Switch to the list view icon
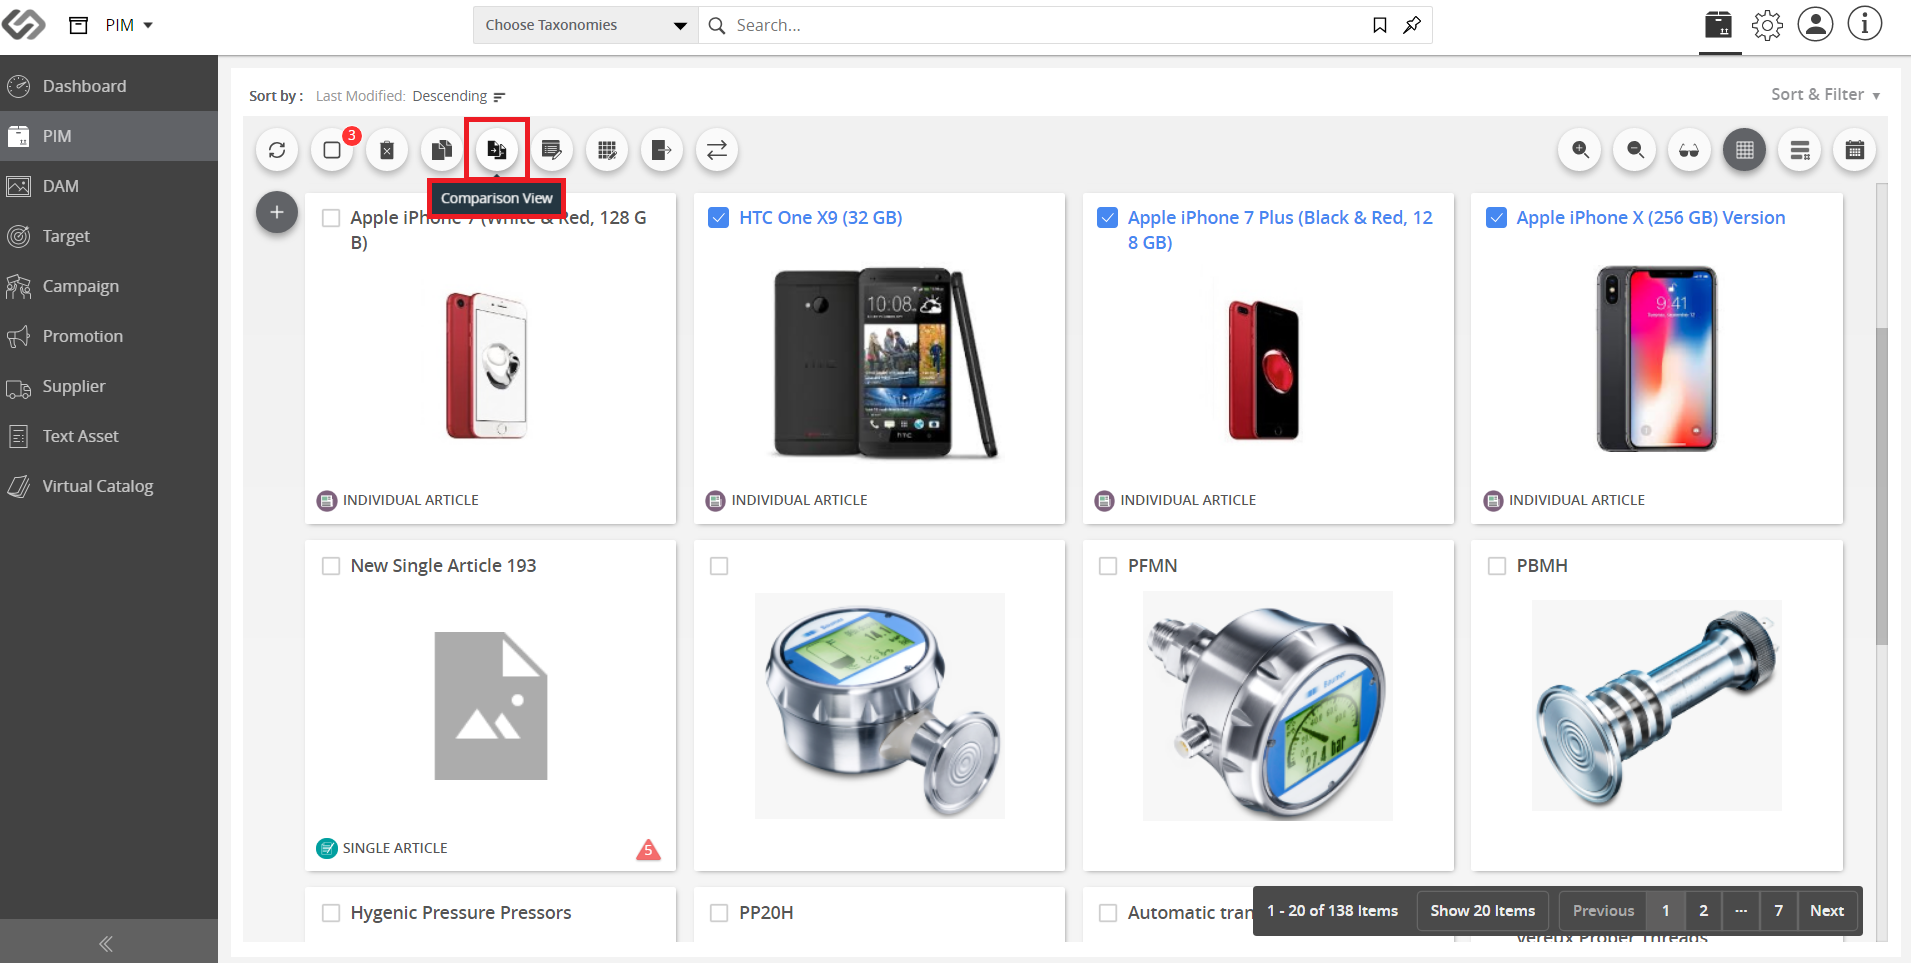 click(x=1800, y=150)
